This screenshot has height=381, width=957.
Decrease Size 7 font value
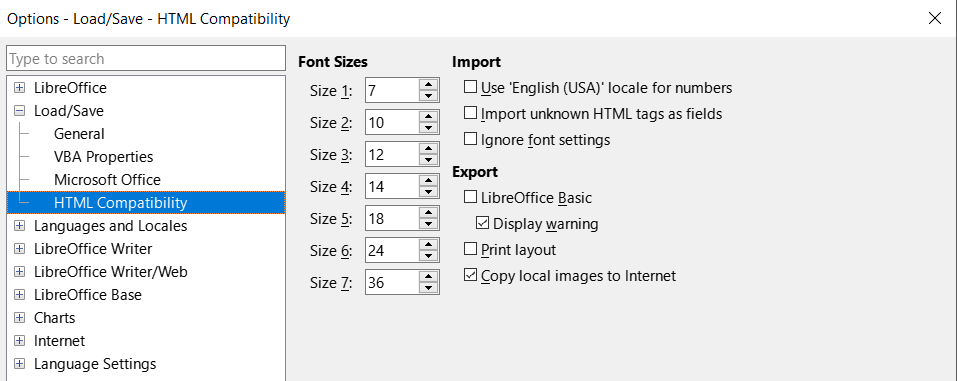(429, 288)
